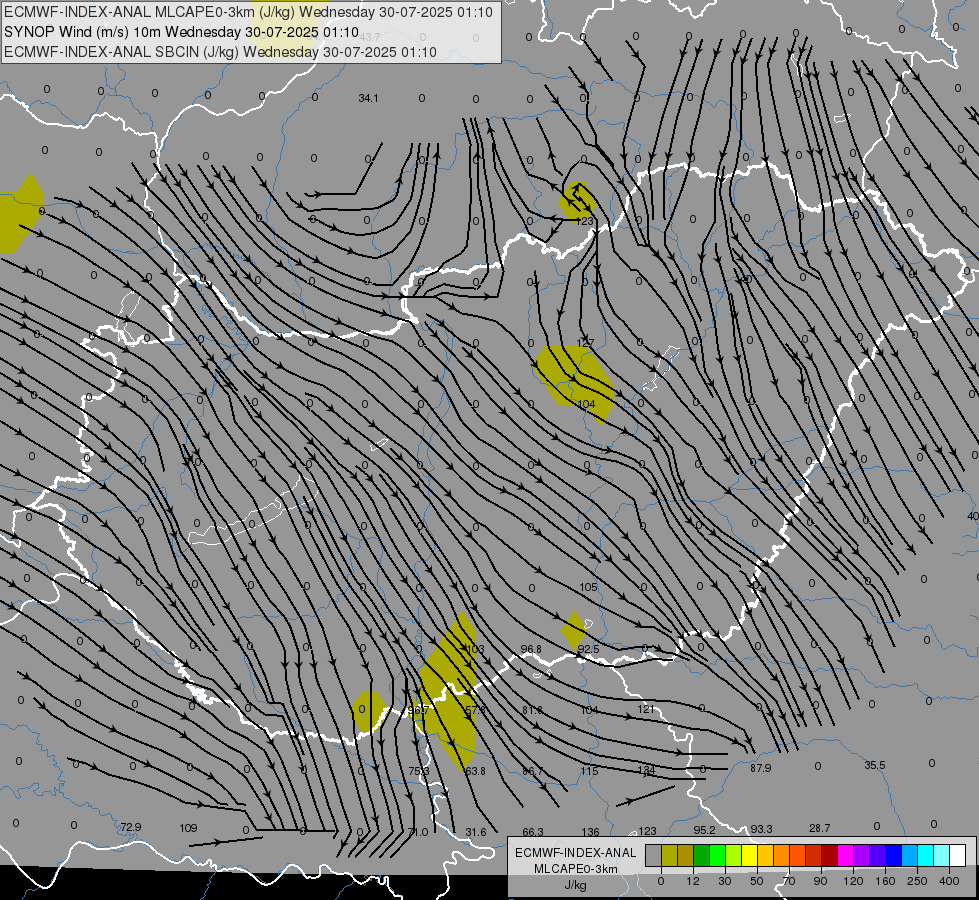The width and height of the screenshot is (979, 900).
Task: Select the dark green legend swatch
Action: pyautogui.click(x=702, y=856)
